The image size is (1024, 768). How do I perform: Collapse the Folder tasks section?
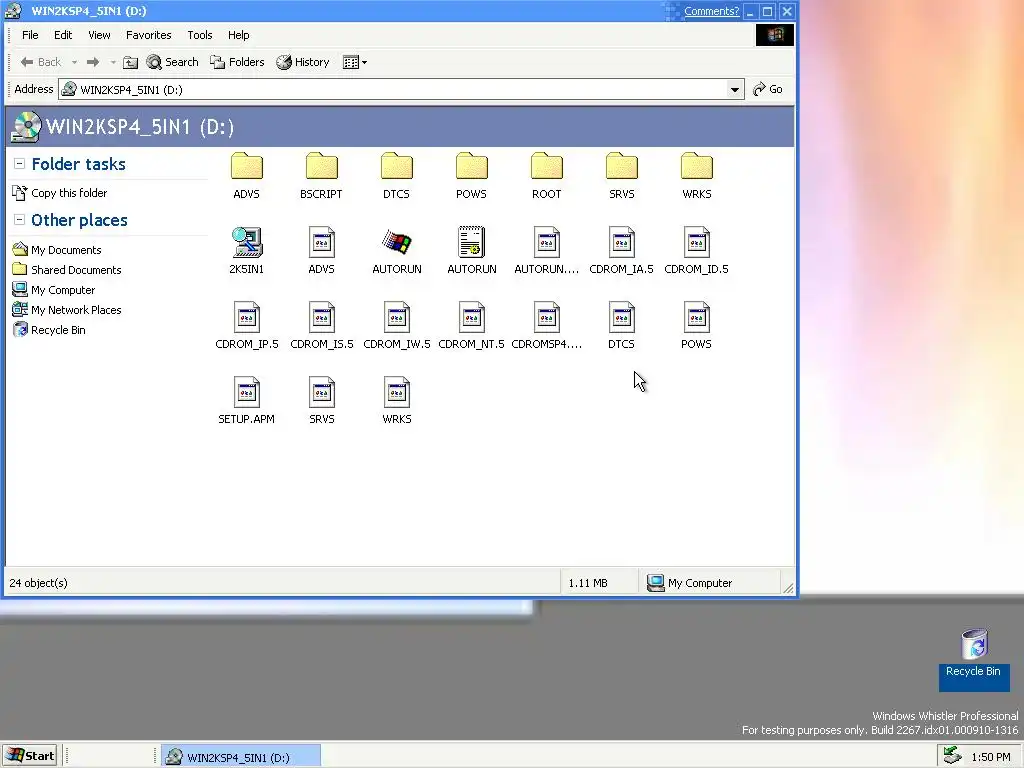pos(20,164)
